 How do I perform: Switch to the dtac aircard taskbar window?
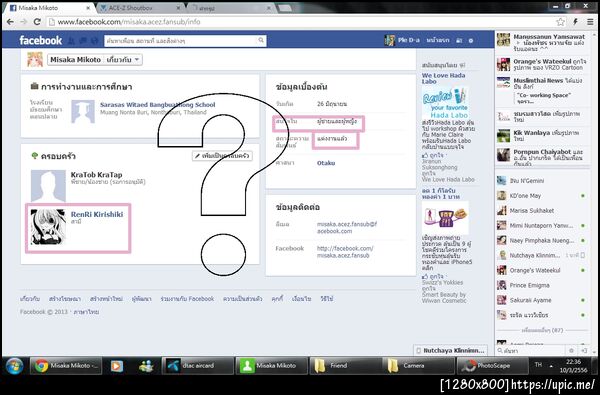[x=197, y=366]
